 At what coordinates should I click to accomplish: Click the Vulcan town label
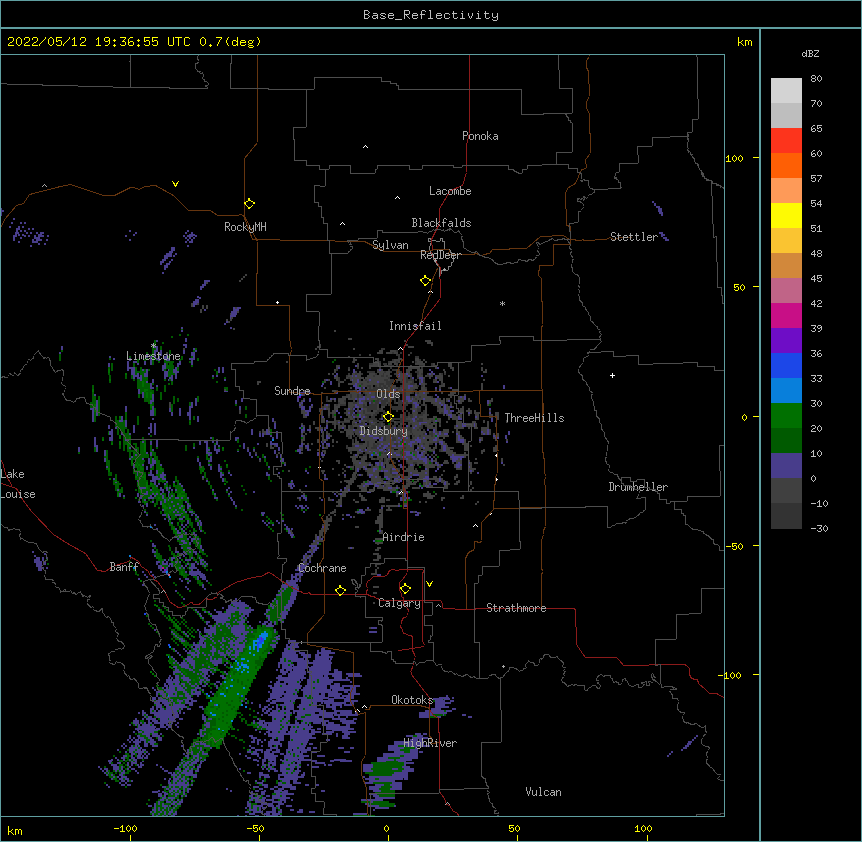tap(543, 792)
